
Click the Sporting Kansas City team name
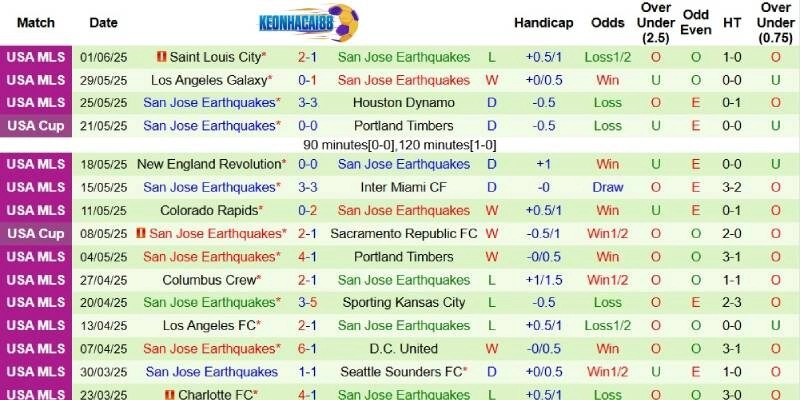[403, 302]
